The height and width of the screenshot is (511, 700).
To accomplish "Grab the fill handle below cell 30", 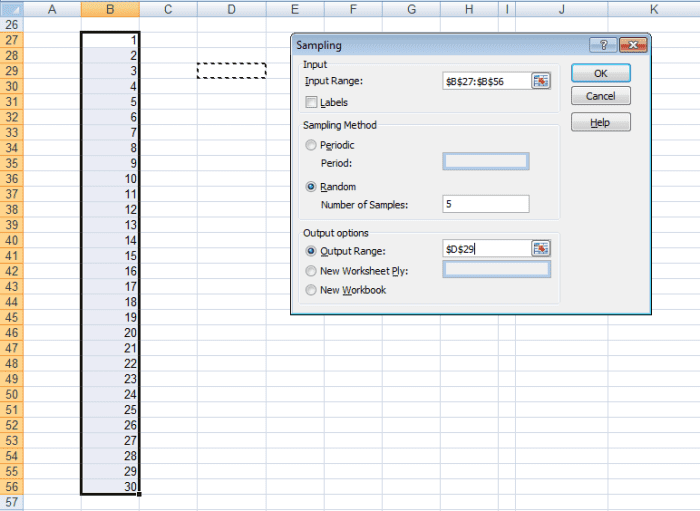I will (x=139, y=494).
